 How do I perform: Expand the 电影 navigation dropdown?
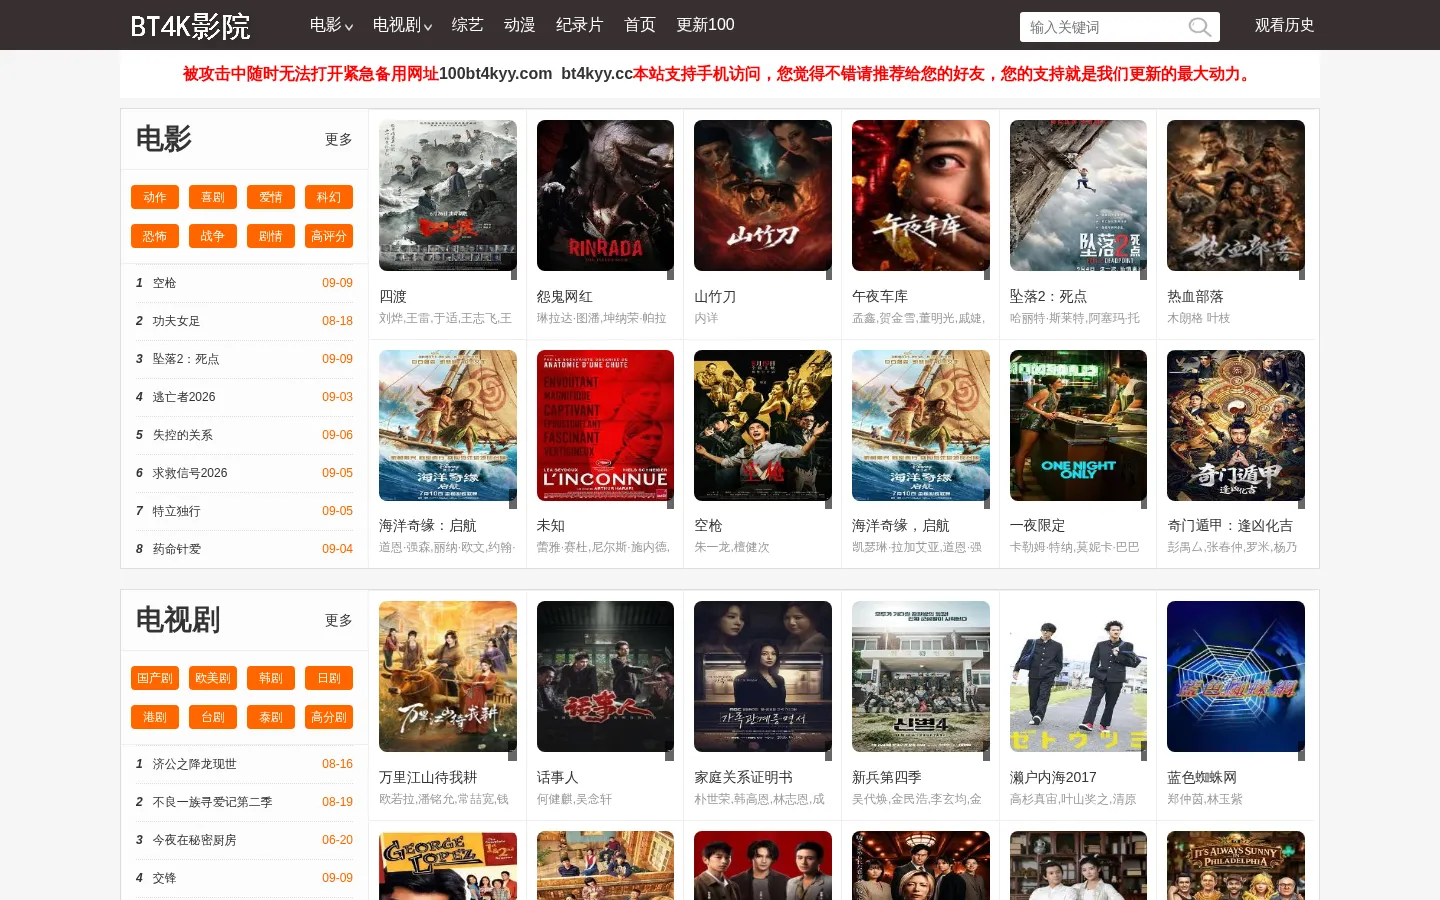[x=331, y=25]
